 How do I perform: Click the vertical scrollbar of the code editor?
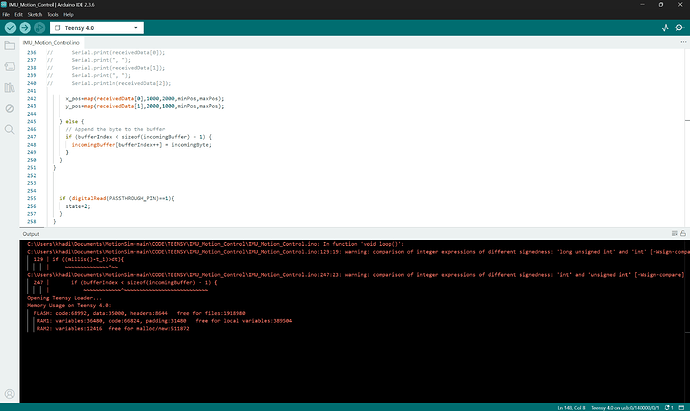tap(687, 138)
